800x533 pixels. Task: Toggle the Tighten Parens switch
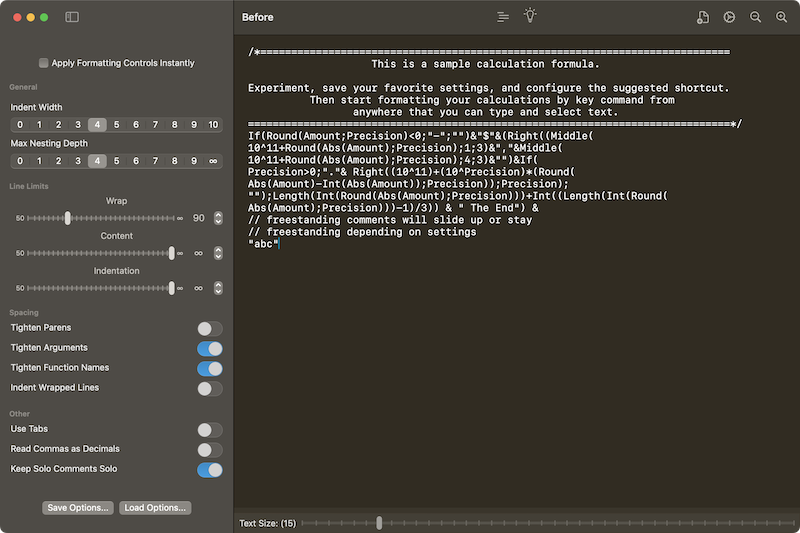coord(210,328)
